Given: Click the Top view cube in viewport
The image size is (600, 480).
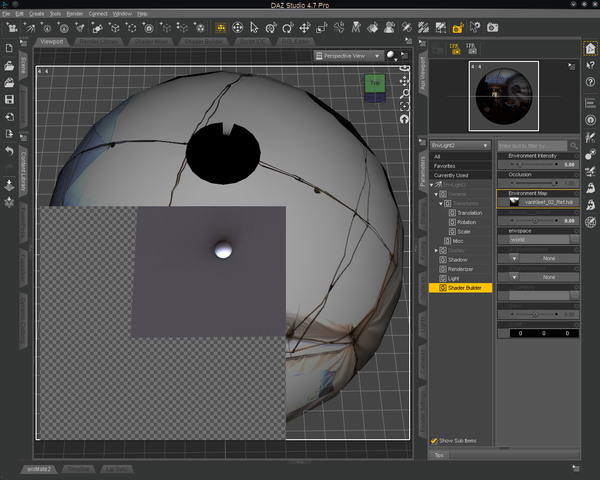Looking at the screenshot, I should [x=374, y=83].
